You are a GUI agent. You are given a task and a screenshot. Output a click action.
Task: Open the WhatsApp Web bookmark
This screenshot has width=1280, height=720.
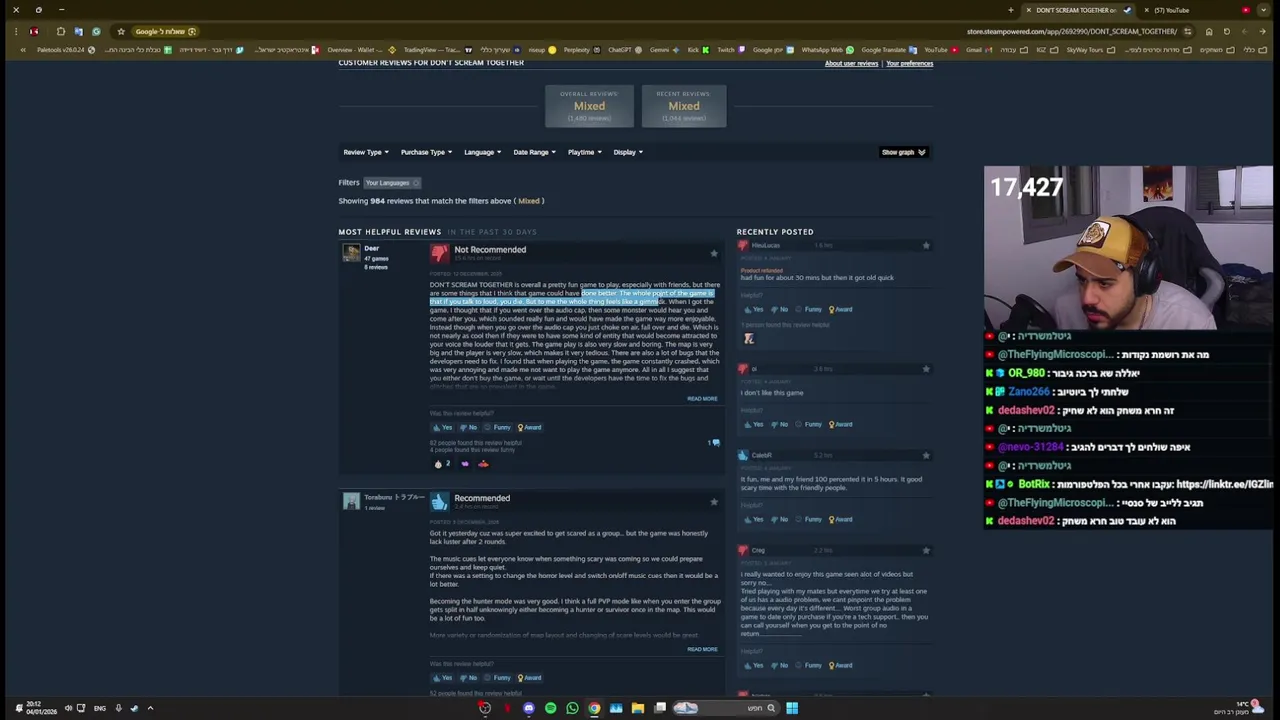pos(826,50)
